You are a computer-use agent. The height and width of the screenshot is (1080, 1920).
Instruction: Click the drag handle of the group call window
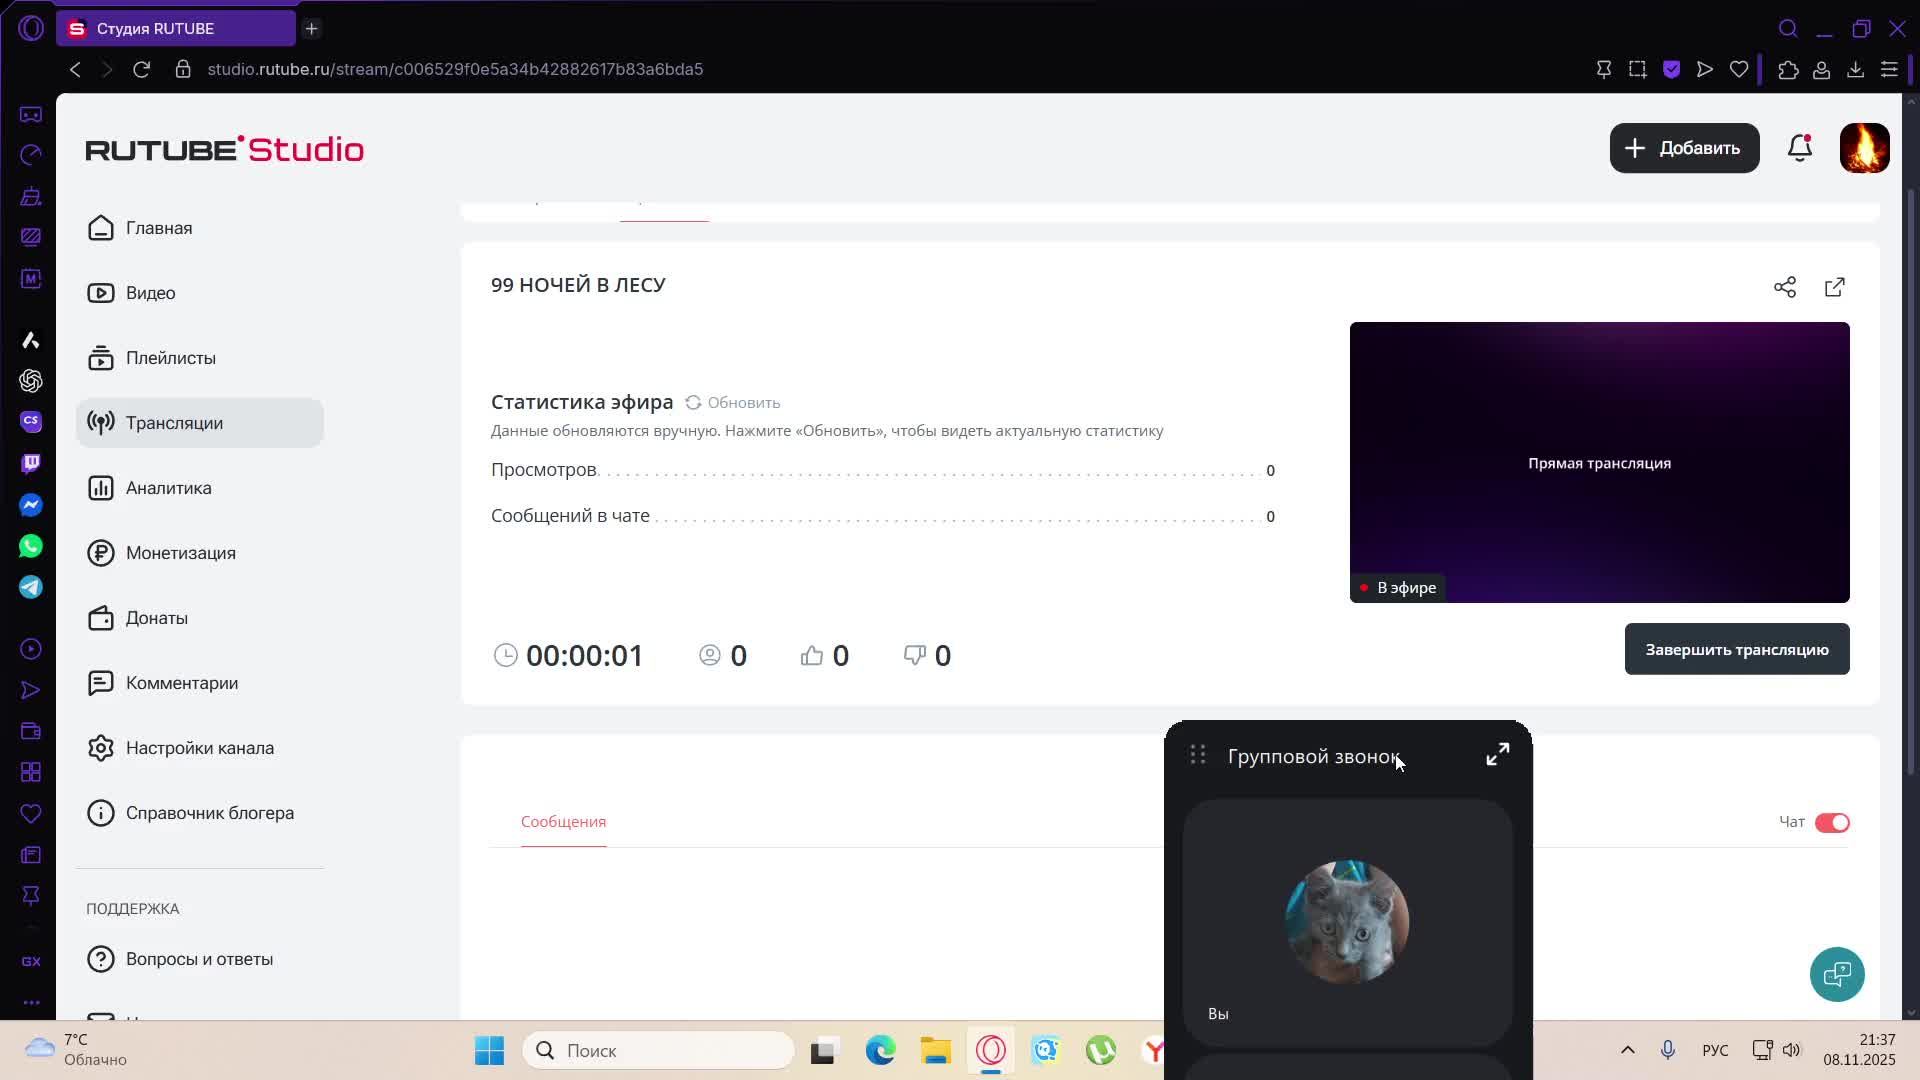click(1197, 755)
